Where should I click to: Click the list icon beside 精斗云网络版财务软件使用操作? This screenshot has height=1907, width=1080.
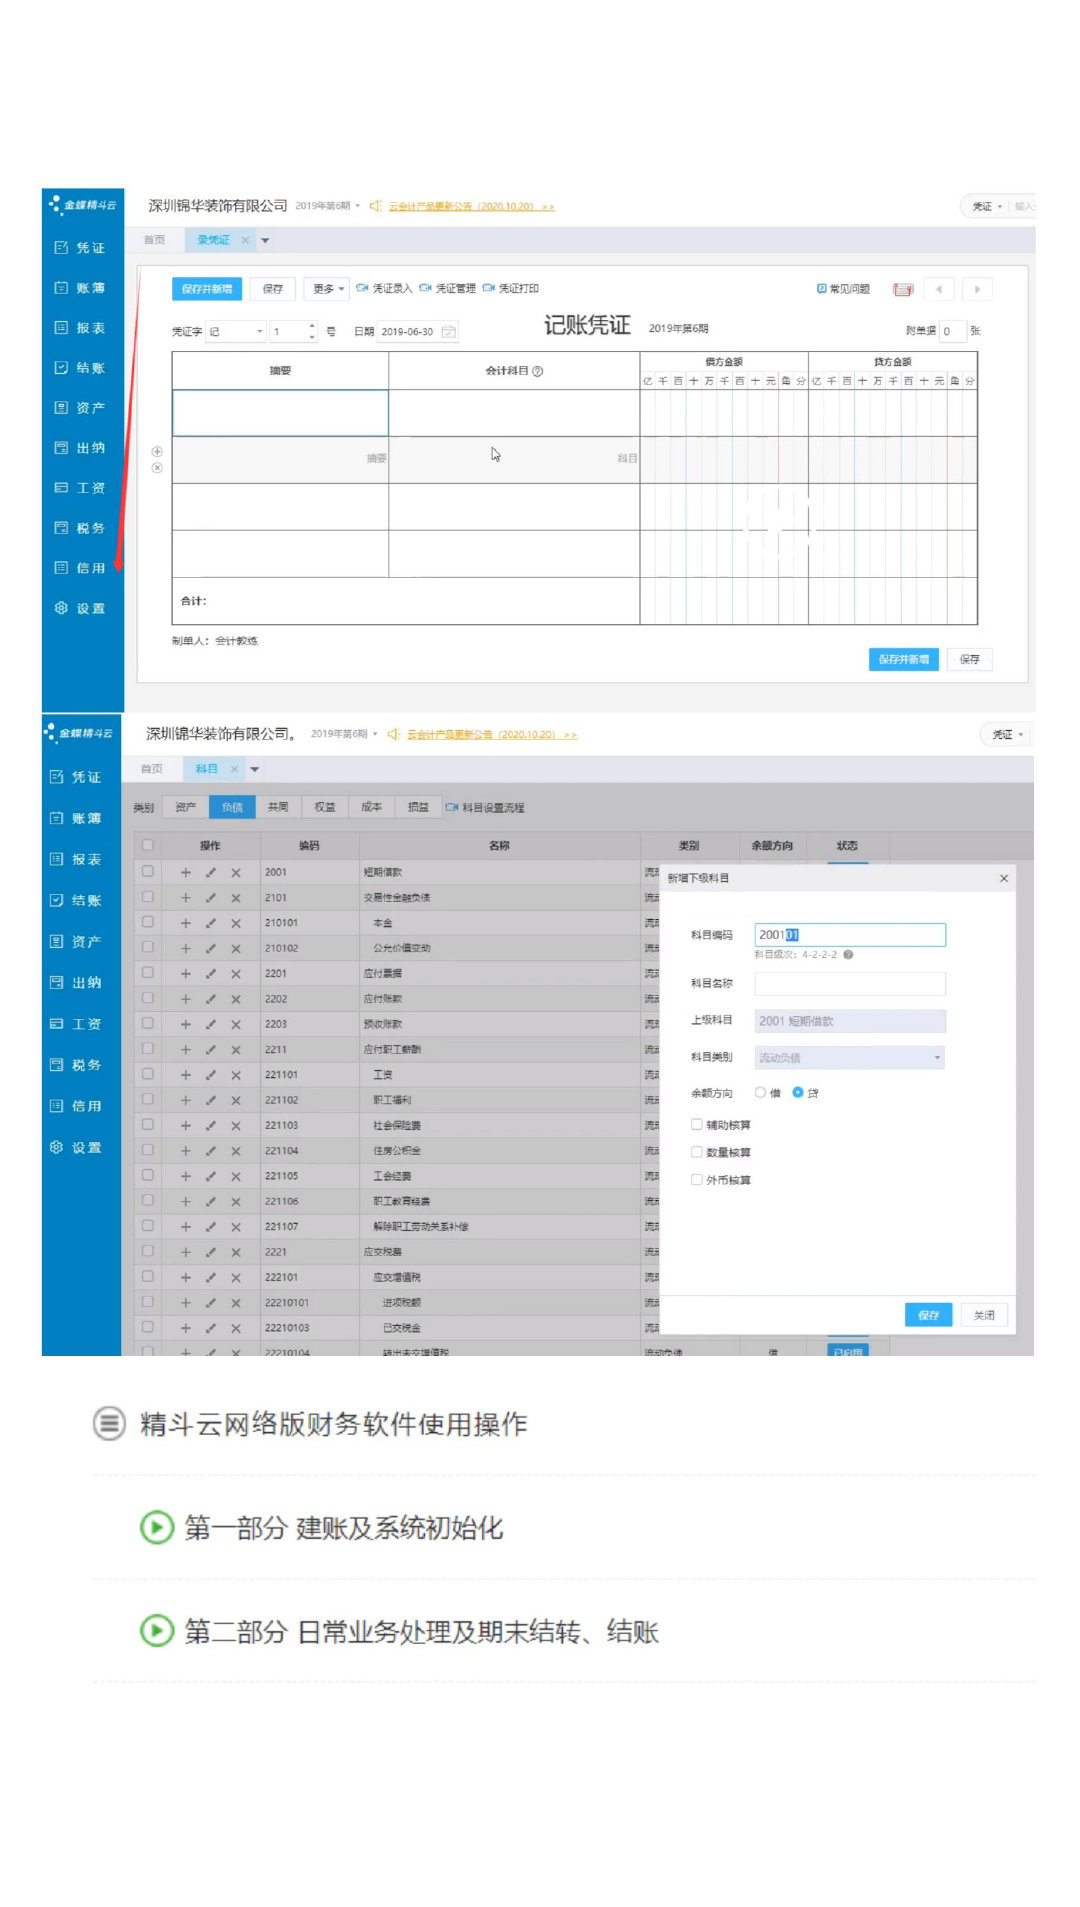coord(109,1423)
